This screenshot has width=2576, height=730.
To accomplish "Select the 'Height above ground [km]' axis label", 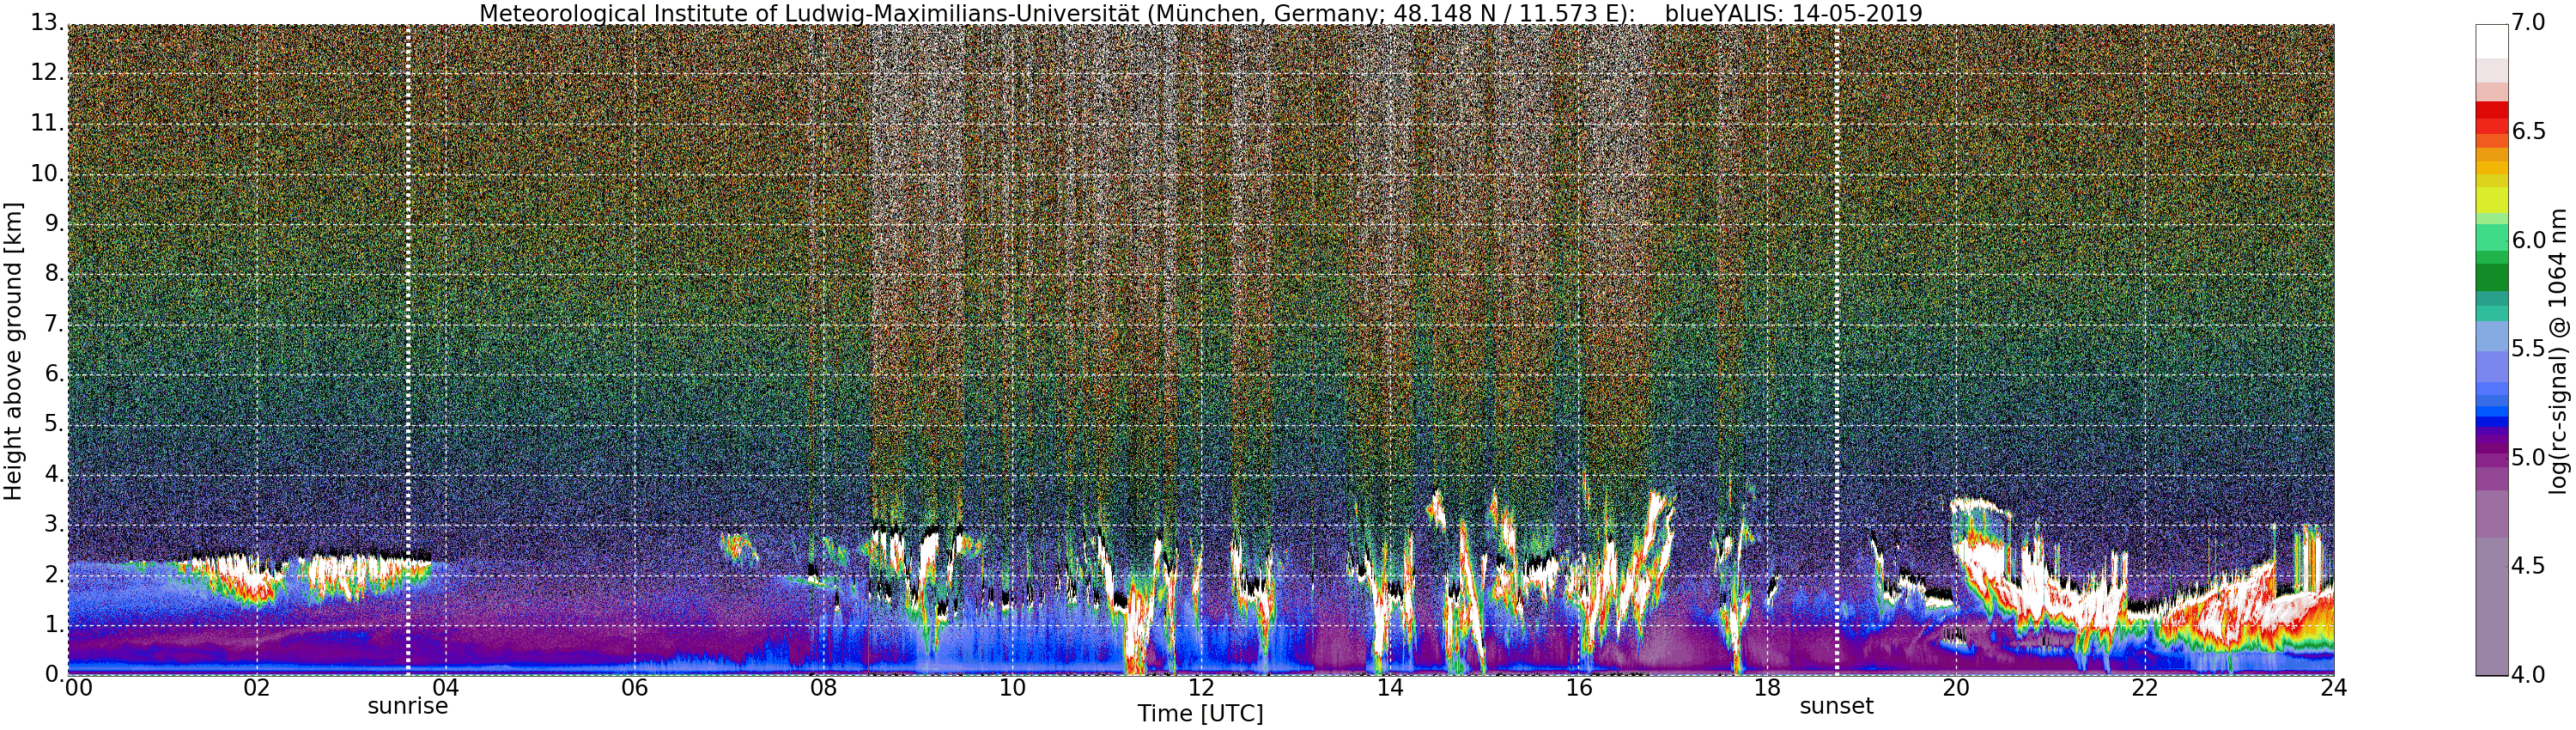I will pos(13,352).
